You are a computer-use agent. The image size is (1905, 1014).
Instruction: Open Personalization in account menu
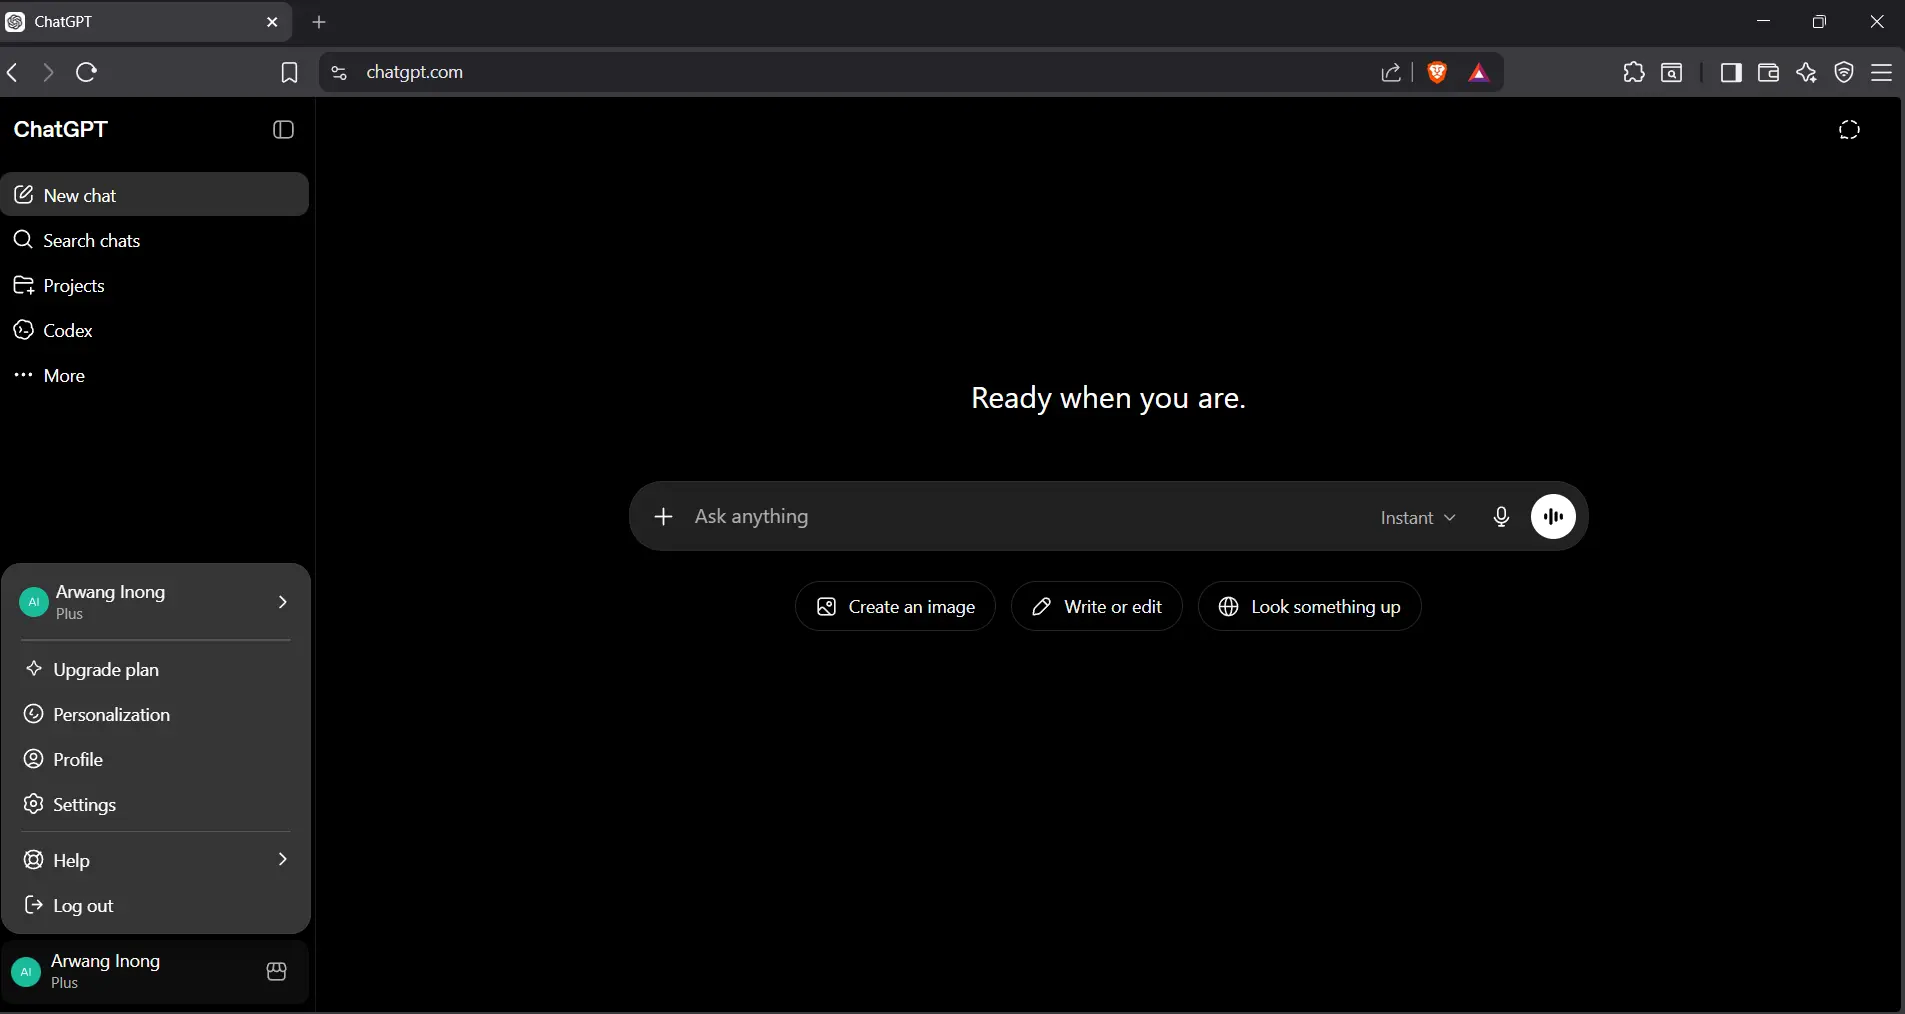155,714
